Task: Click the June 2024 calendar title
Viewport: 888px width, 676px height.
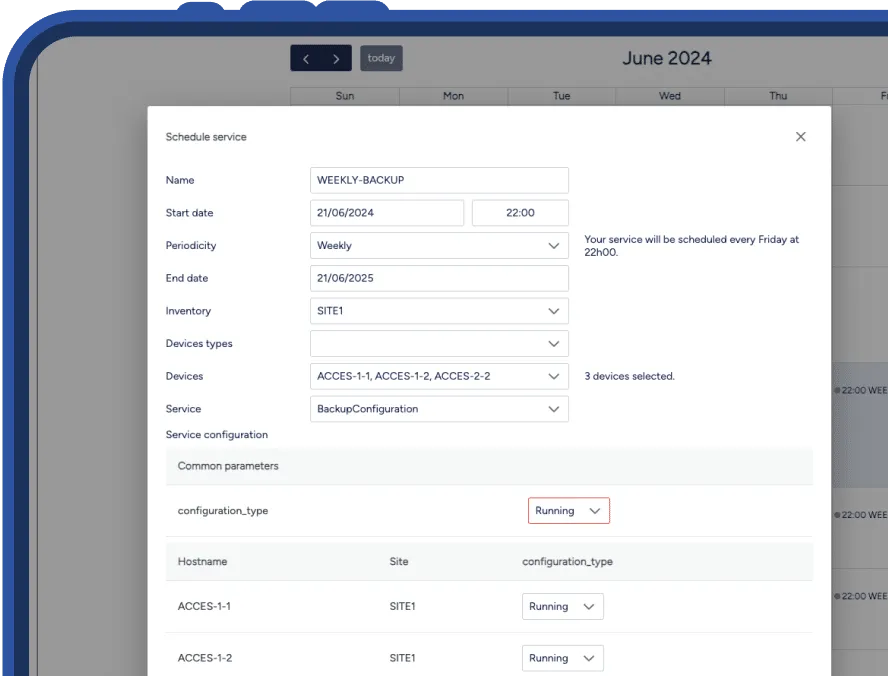Action: [667, 58]
